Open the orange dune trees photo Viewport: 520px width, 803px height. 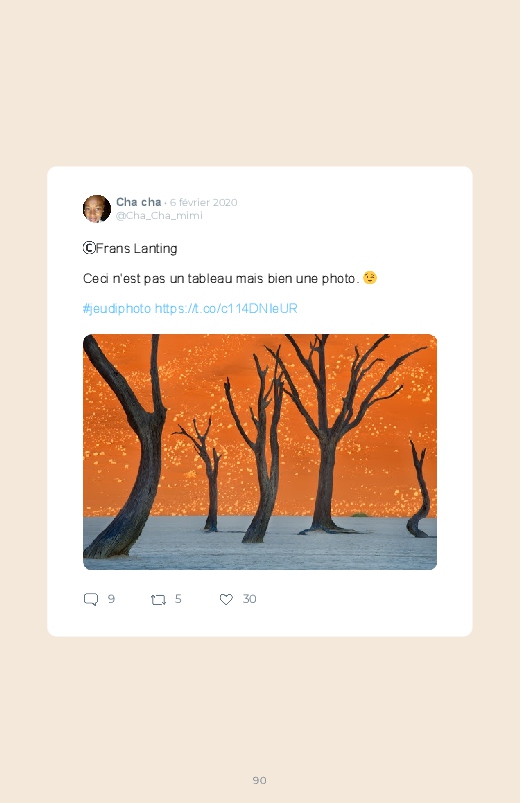coord(260,452)
